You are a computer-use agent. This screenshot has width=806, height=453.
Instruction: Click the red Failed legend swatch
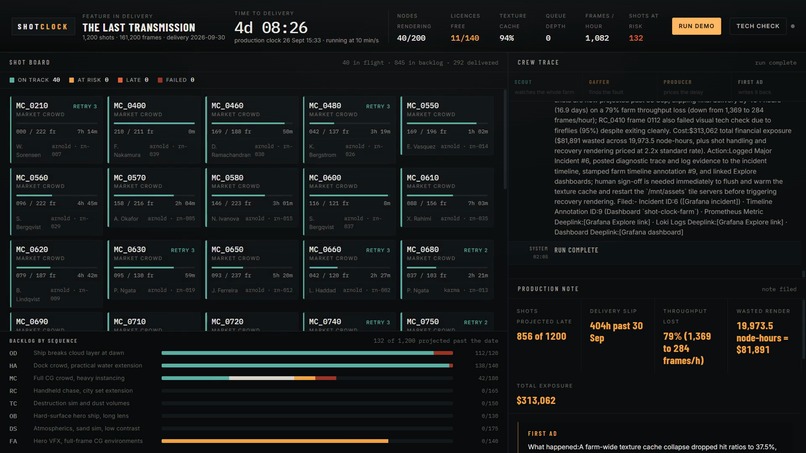pos(160,80)
